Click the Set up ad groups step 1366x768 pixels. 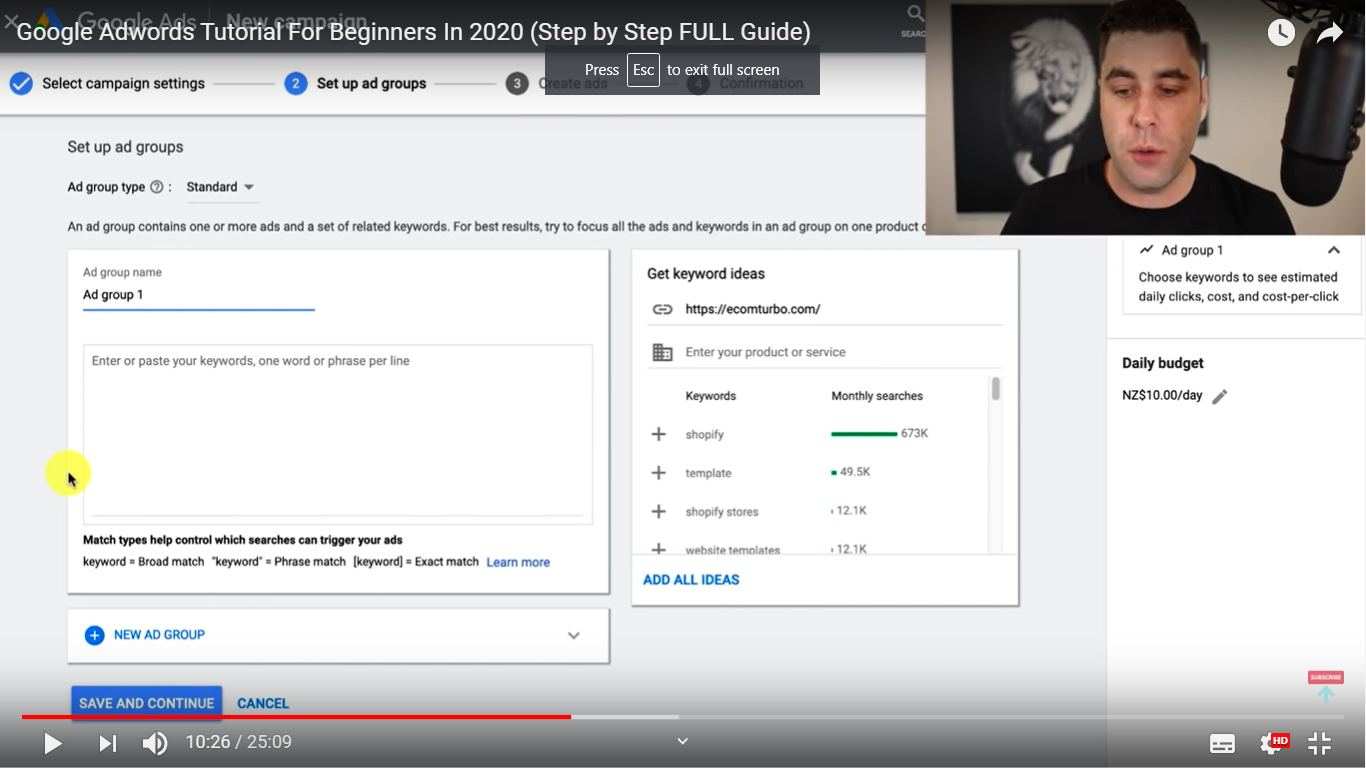(355, 84)
